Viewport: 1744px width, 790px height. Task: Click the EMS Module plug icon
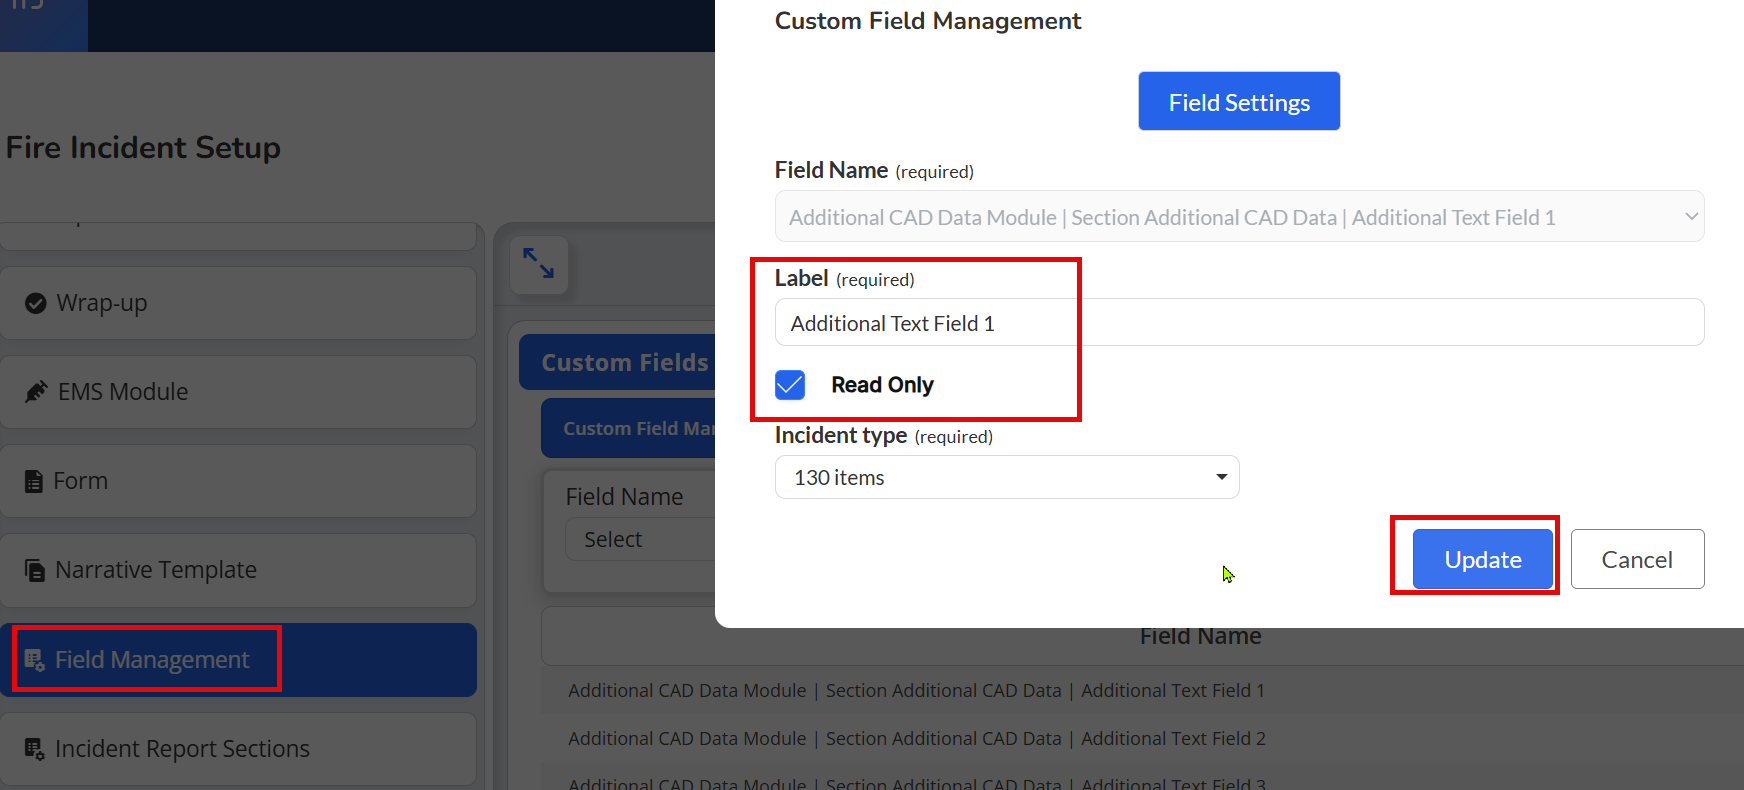tap(36, 392)
